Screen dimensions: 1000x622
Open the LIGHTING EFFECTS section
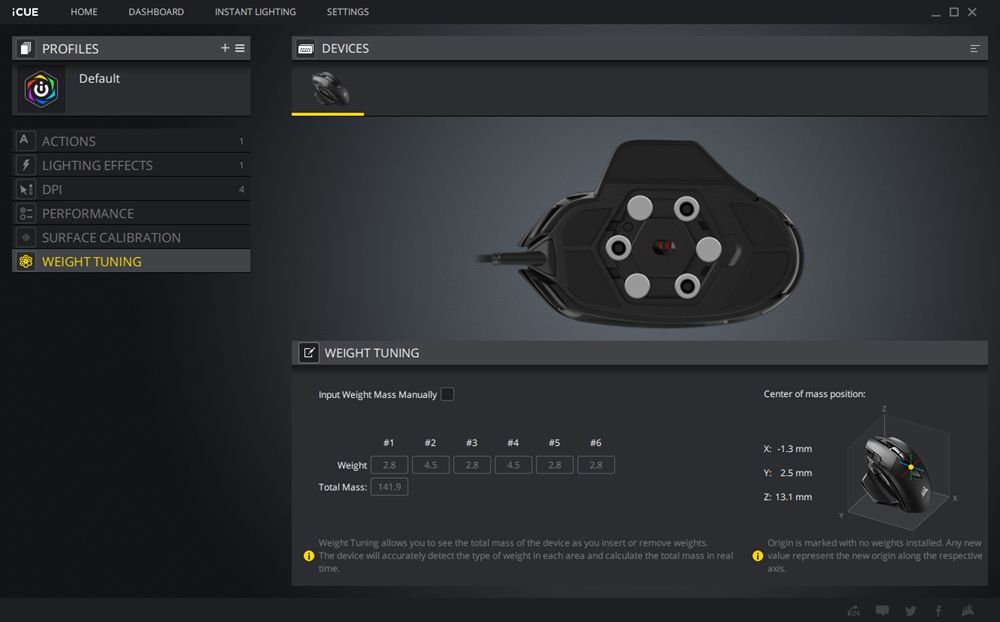[131, 165]
